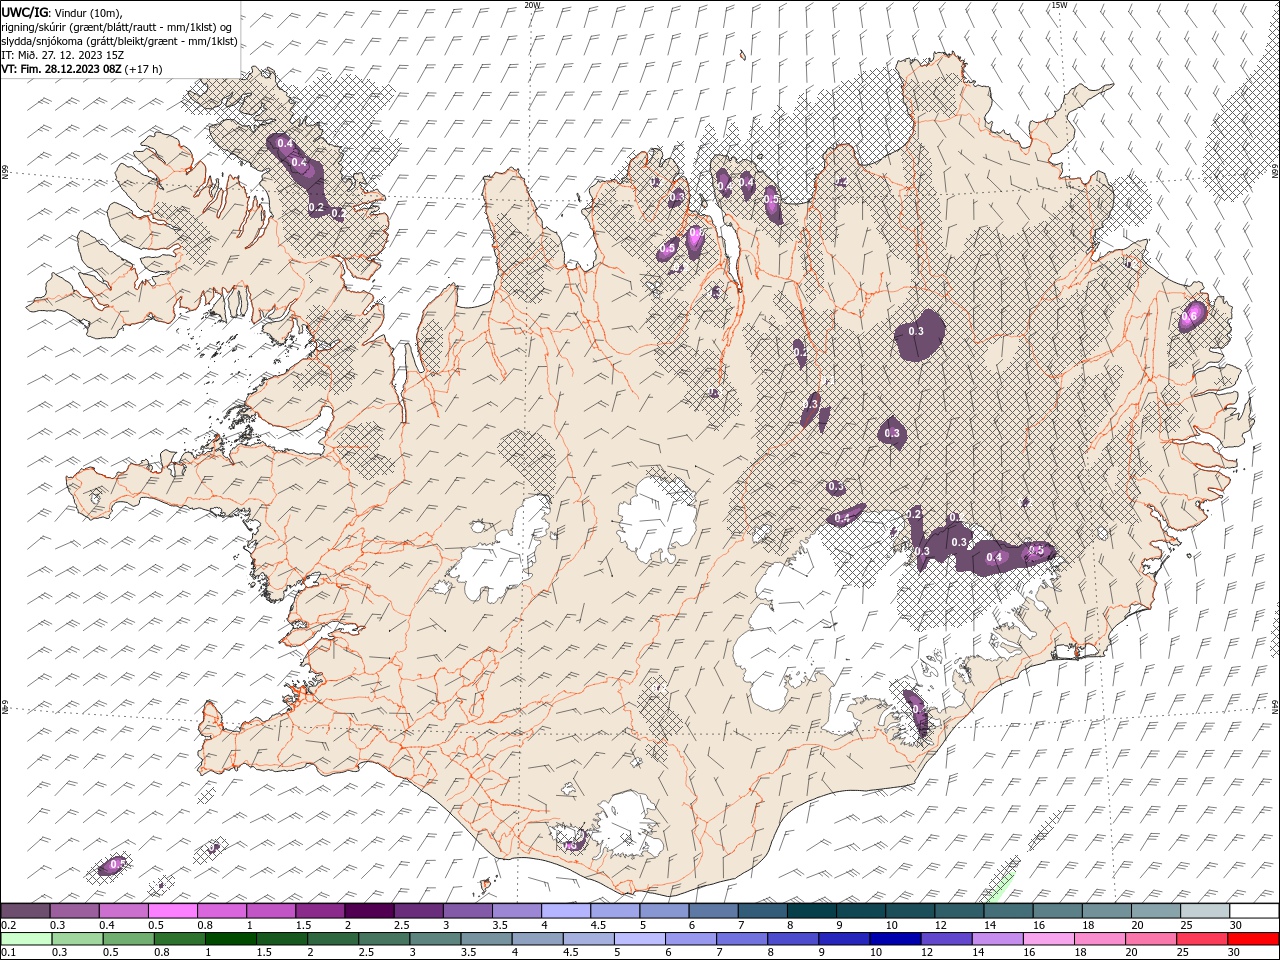Click the '0.1' number under the rain legend

tap(7, 952)
